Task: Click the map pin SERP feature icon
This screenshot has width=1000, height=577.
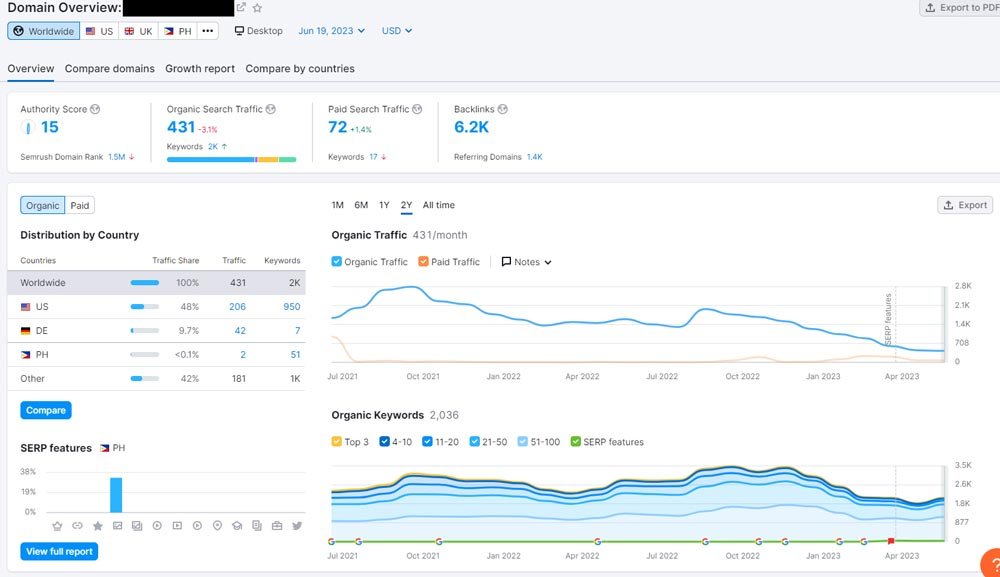Action: [217, 526]
